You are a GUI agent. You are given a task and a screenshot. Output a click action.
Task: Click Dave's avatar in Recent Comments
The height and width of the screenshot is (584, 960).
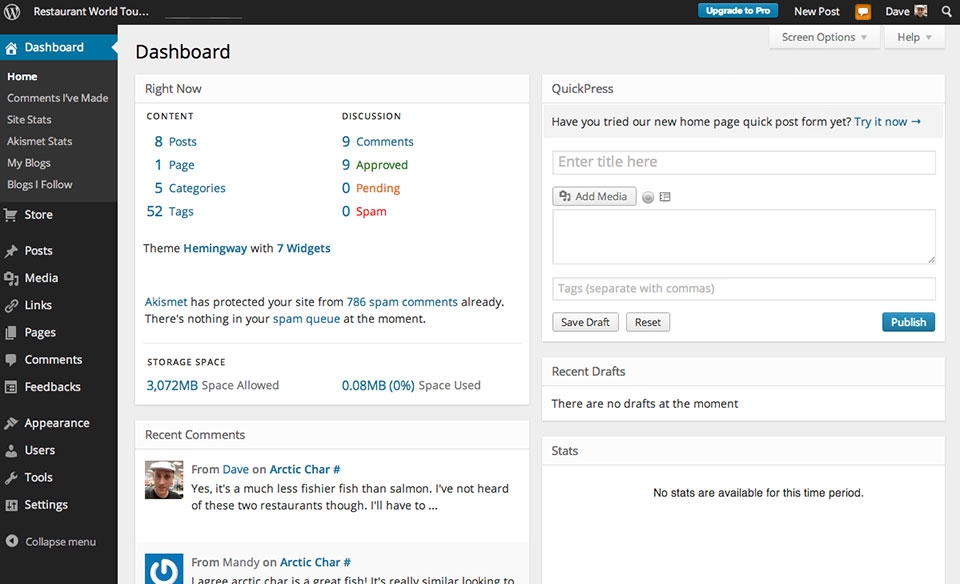(x=163, y=484)
